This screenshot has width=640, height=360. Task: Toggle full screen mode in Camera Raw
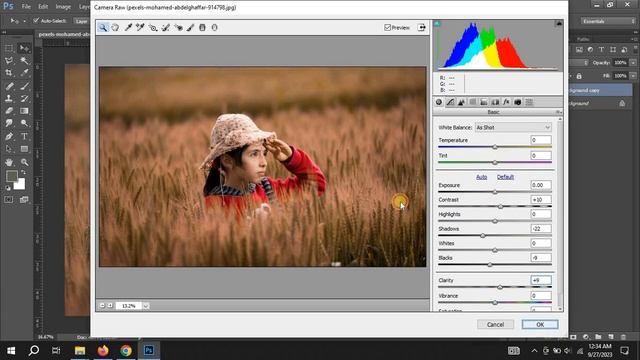pos(422,27)
